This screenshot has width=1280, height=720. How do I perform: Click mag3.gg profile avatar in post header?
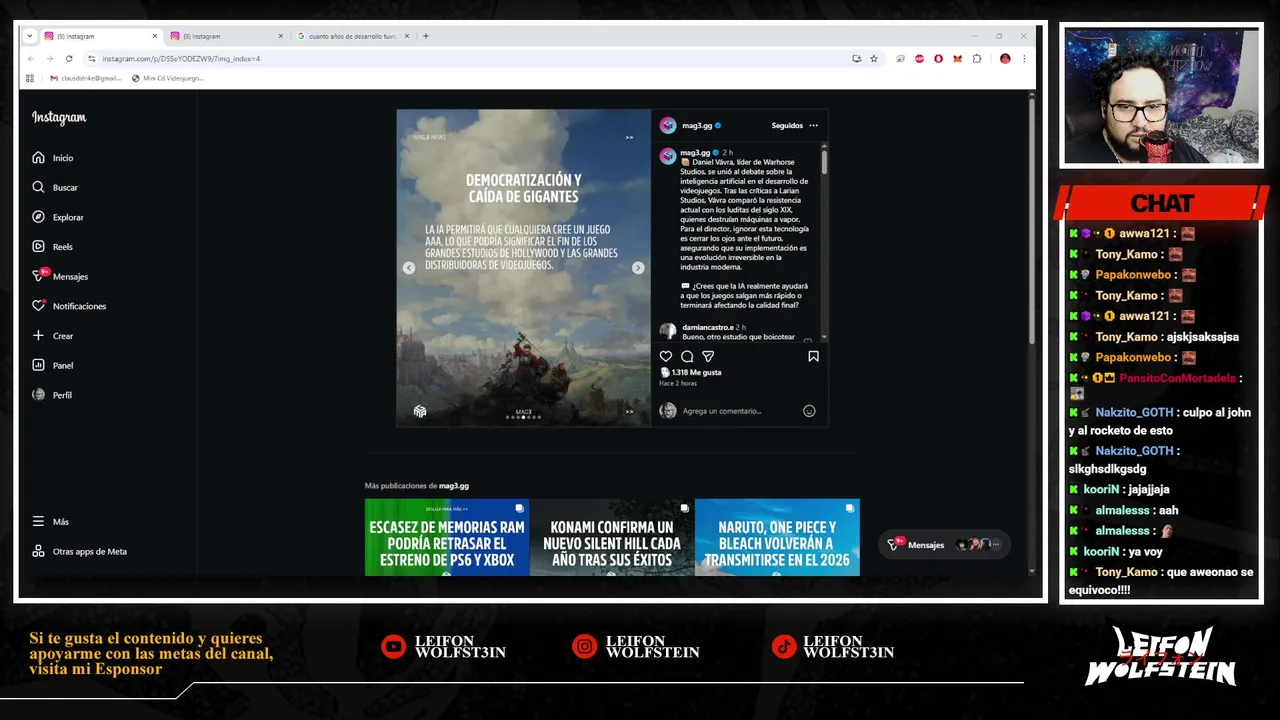point(668,125)
